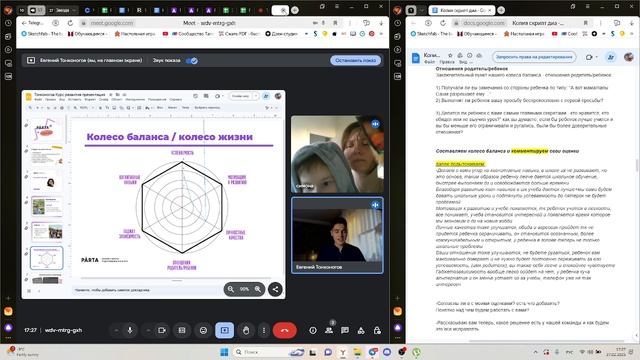Show participants panel in Meet
Viewport: 640px width, 360px height.
[x=329, y=330]
